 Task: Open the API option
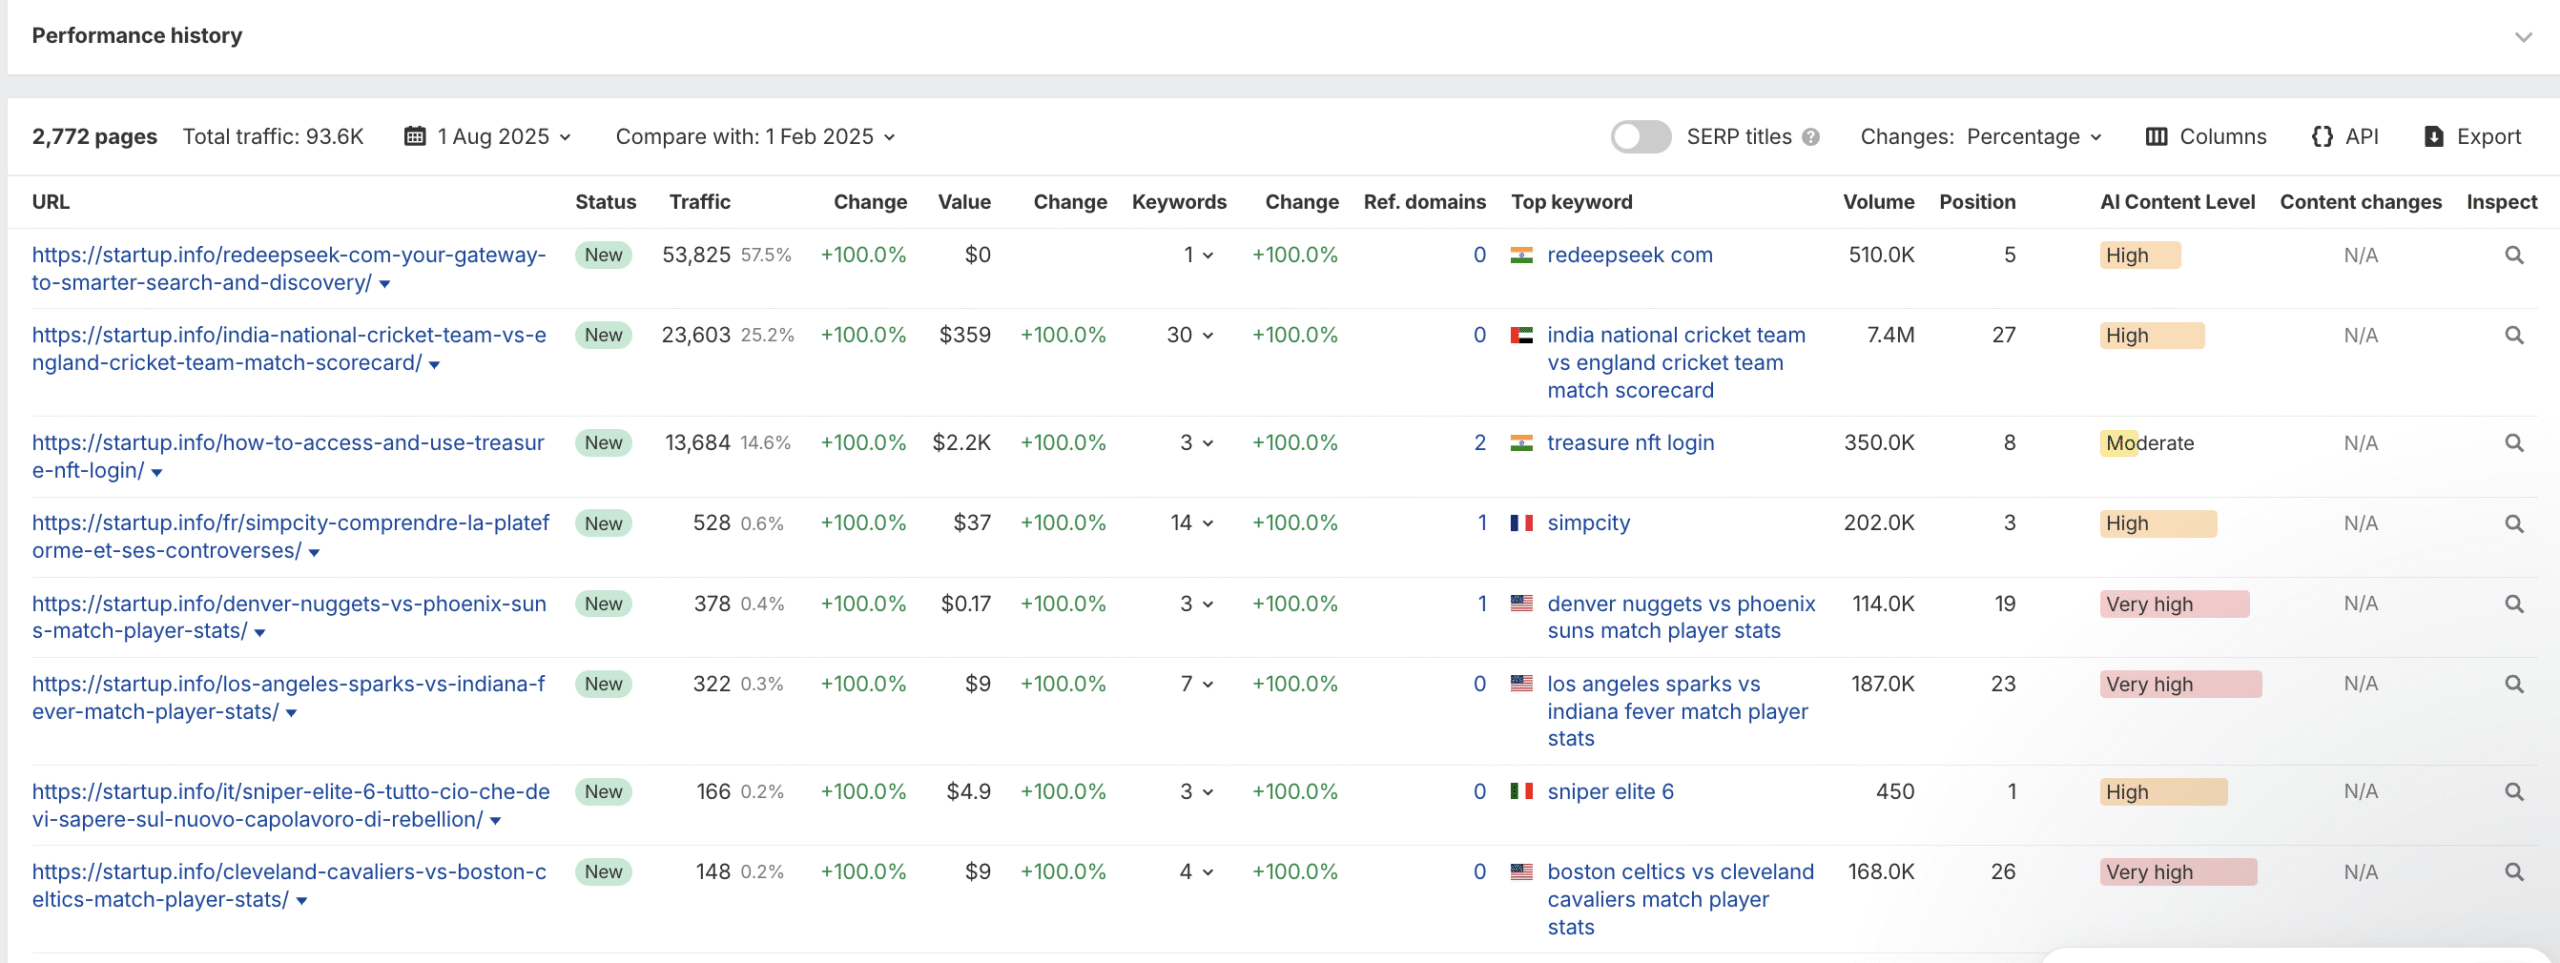click(2345, 137)
